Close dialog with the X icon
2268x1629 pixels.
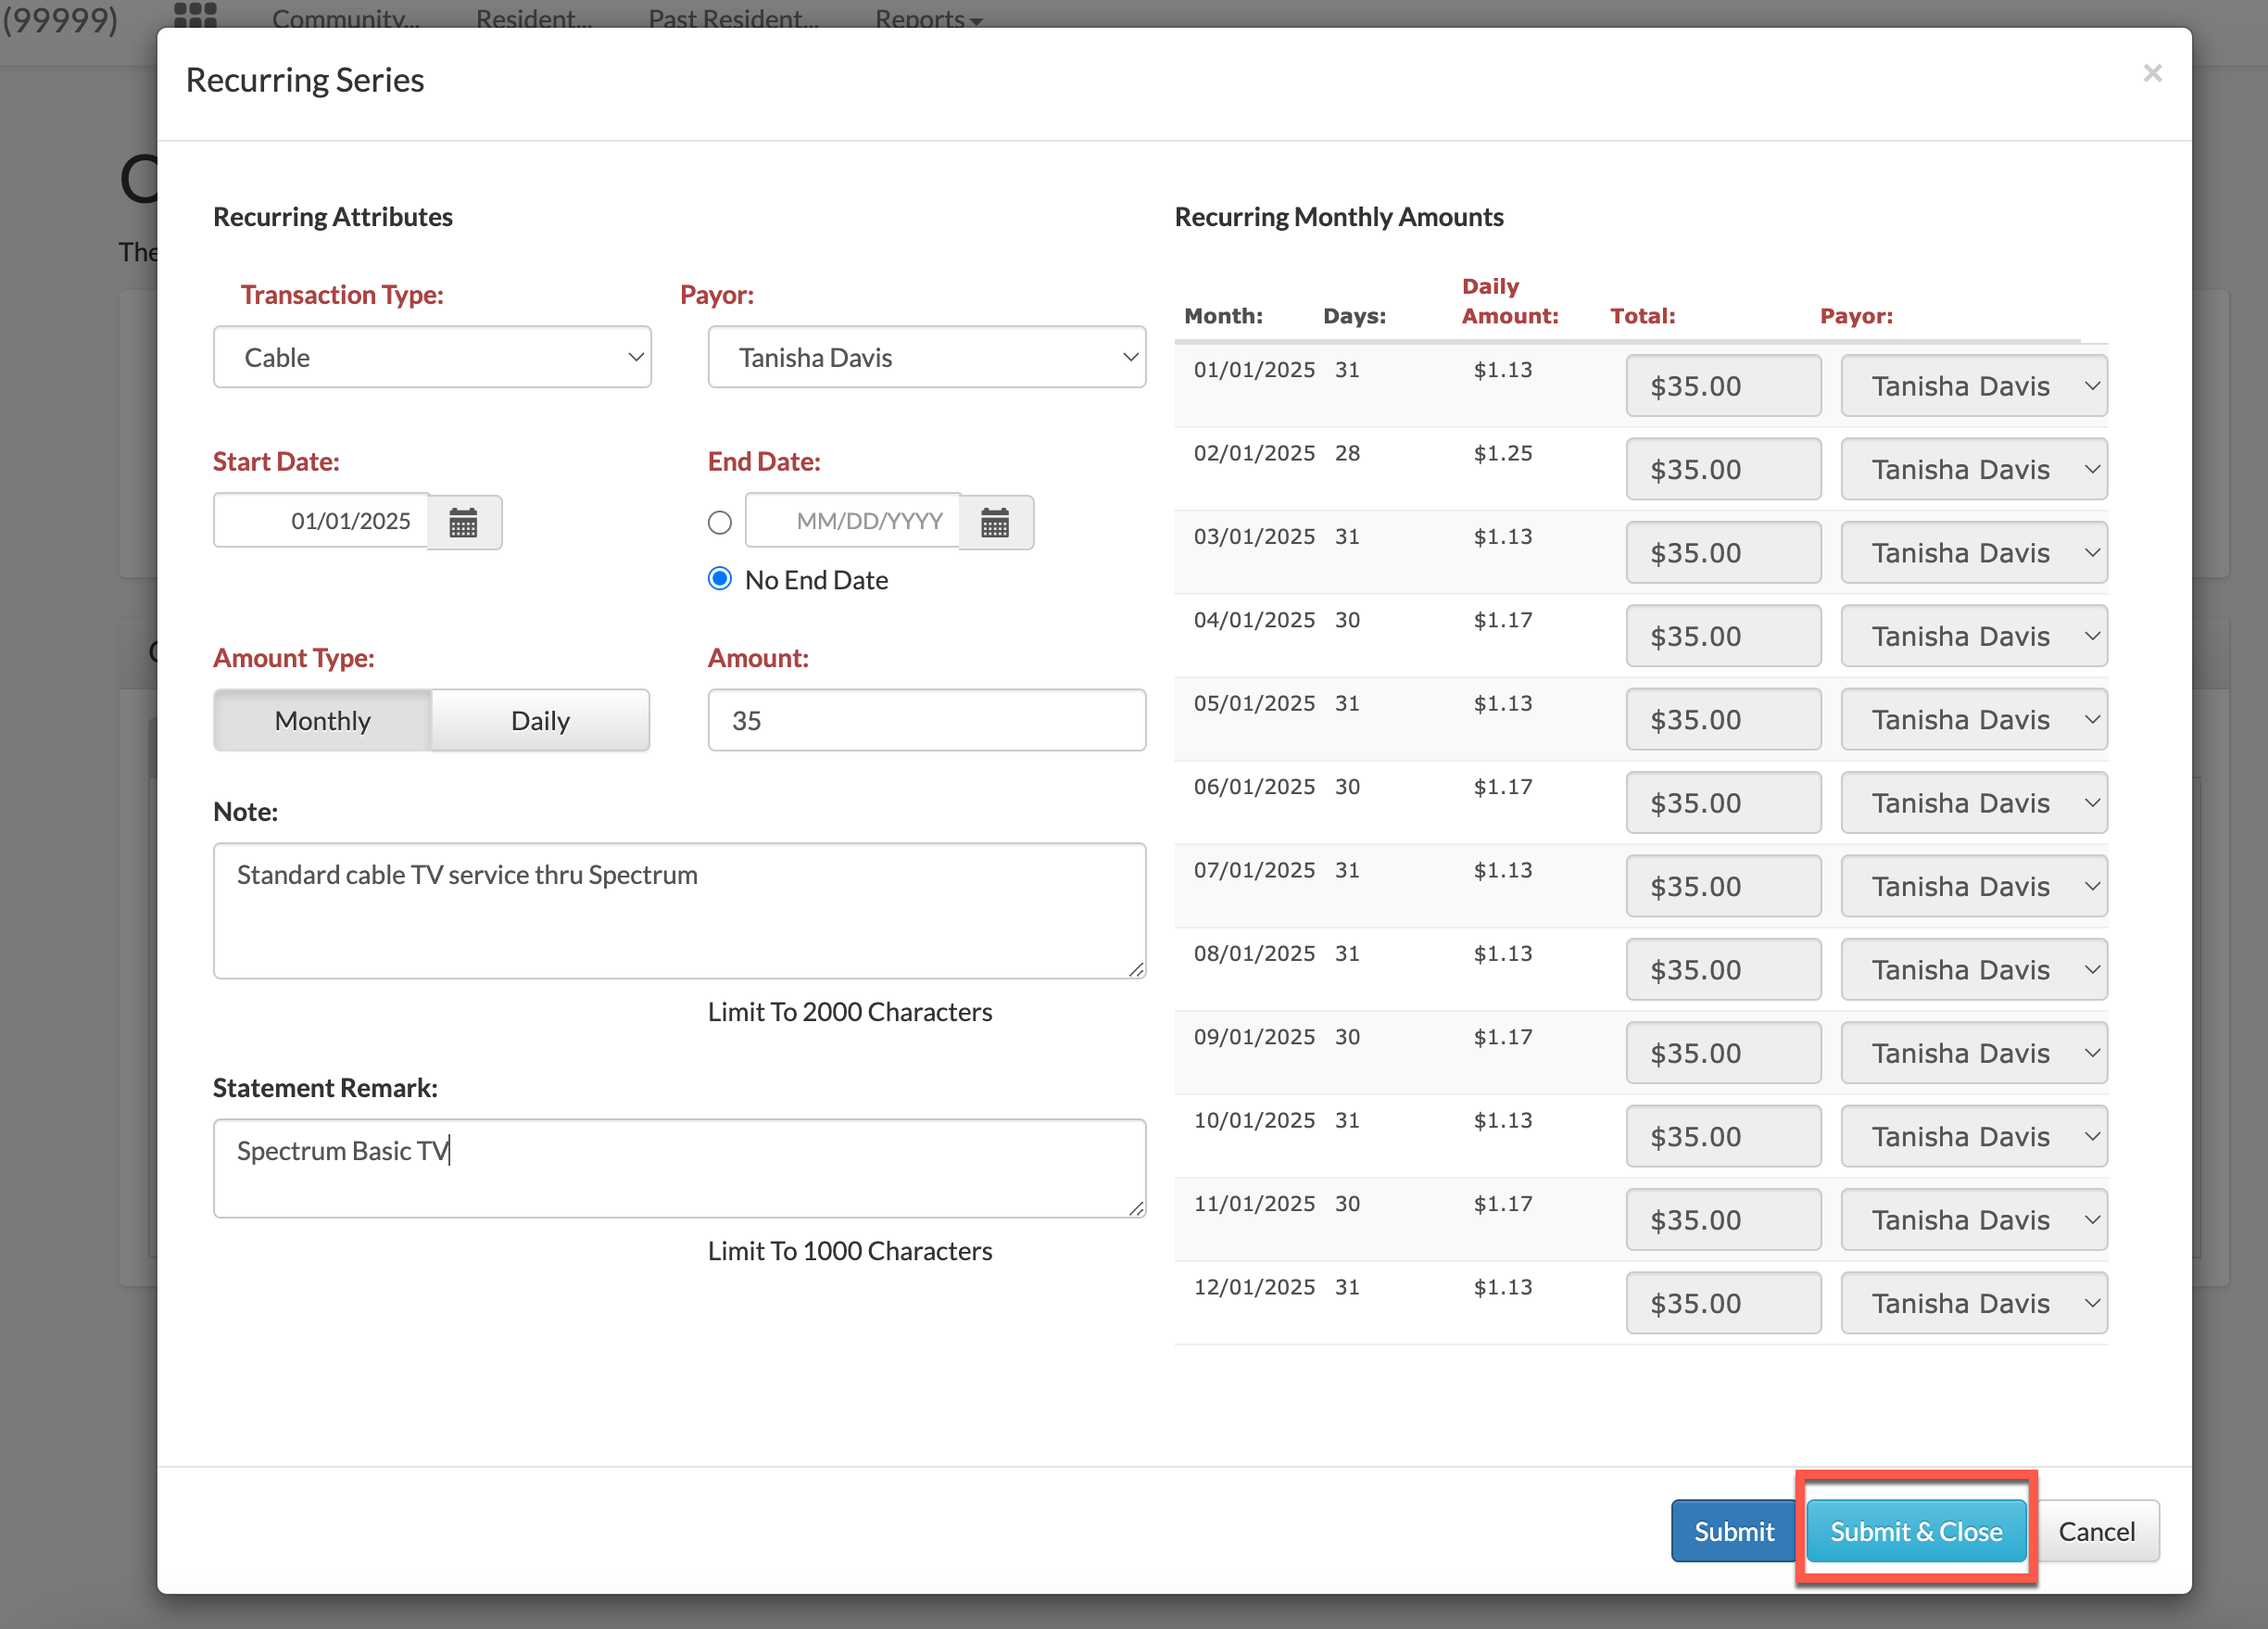(x=2152, y=73)
